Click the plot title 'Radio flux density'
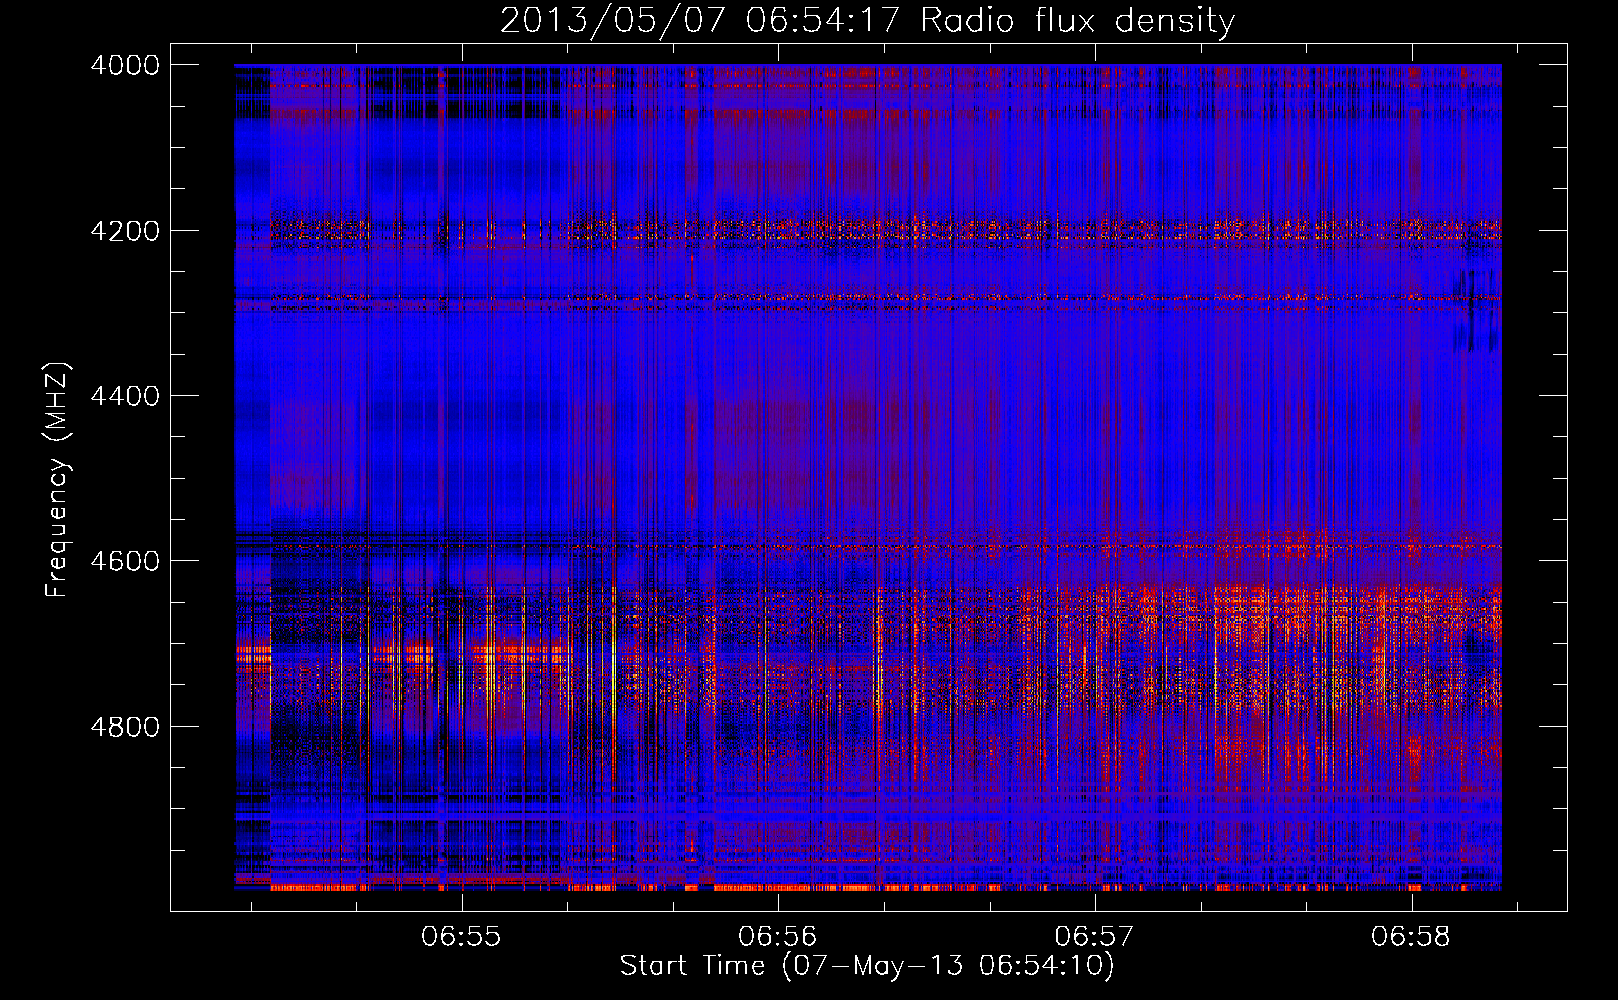 (x=1077, y=21)
